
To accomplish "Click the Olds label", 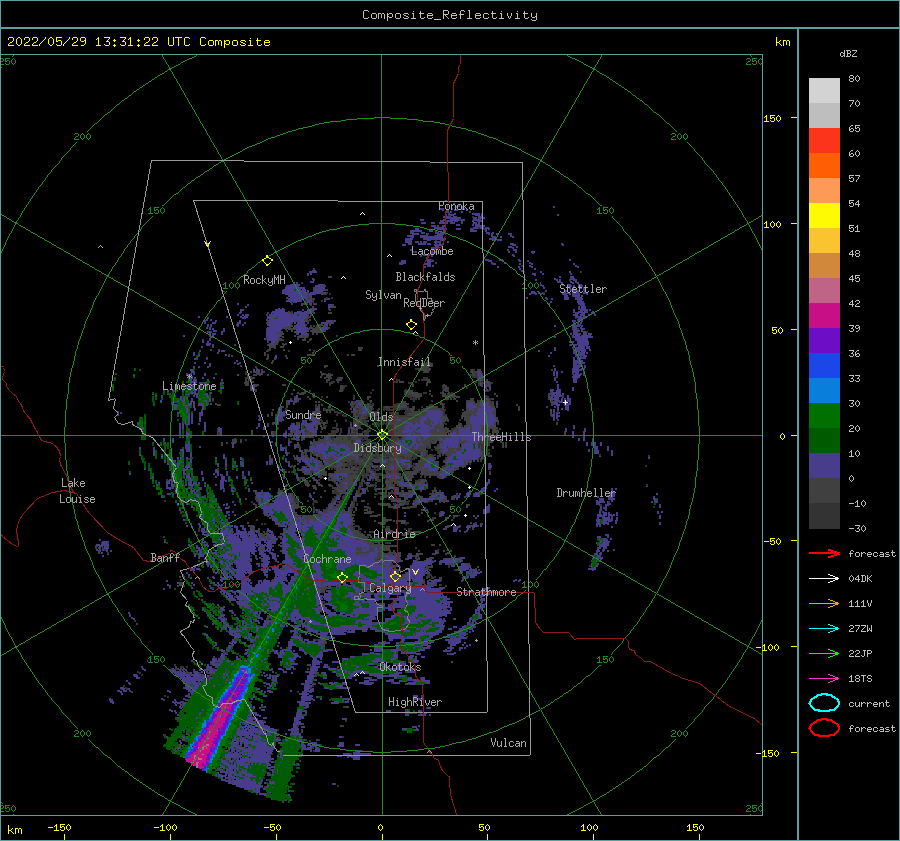I will [x=381, y=417].
